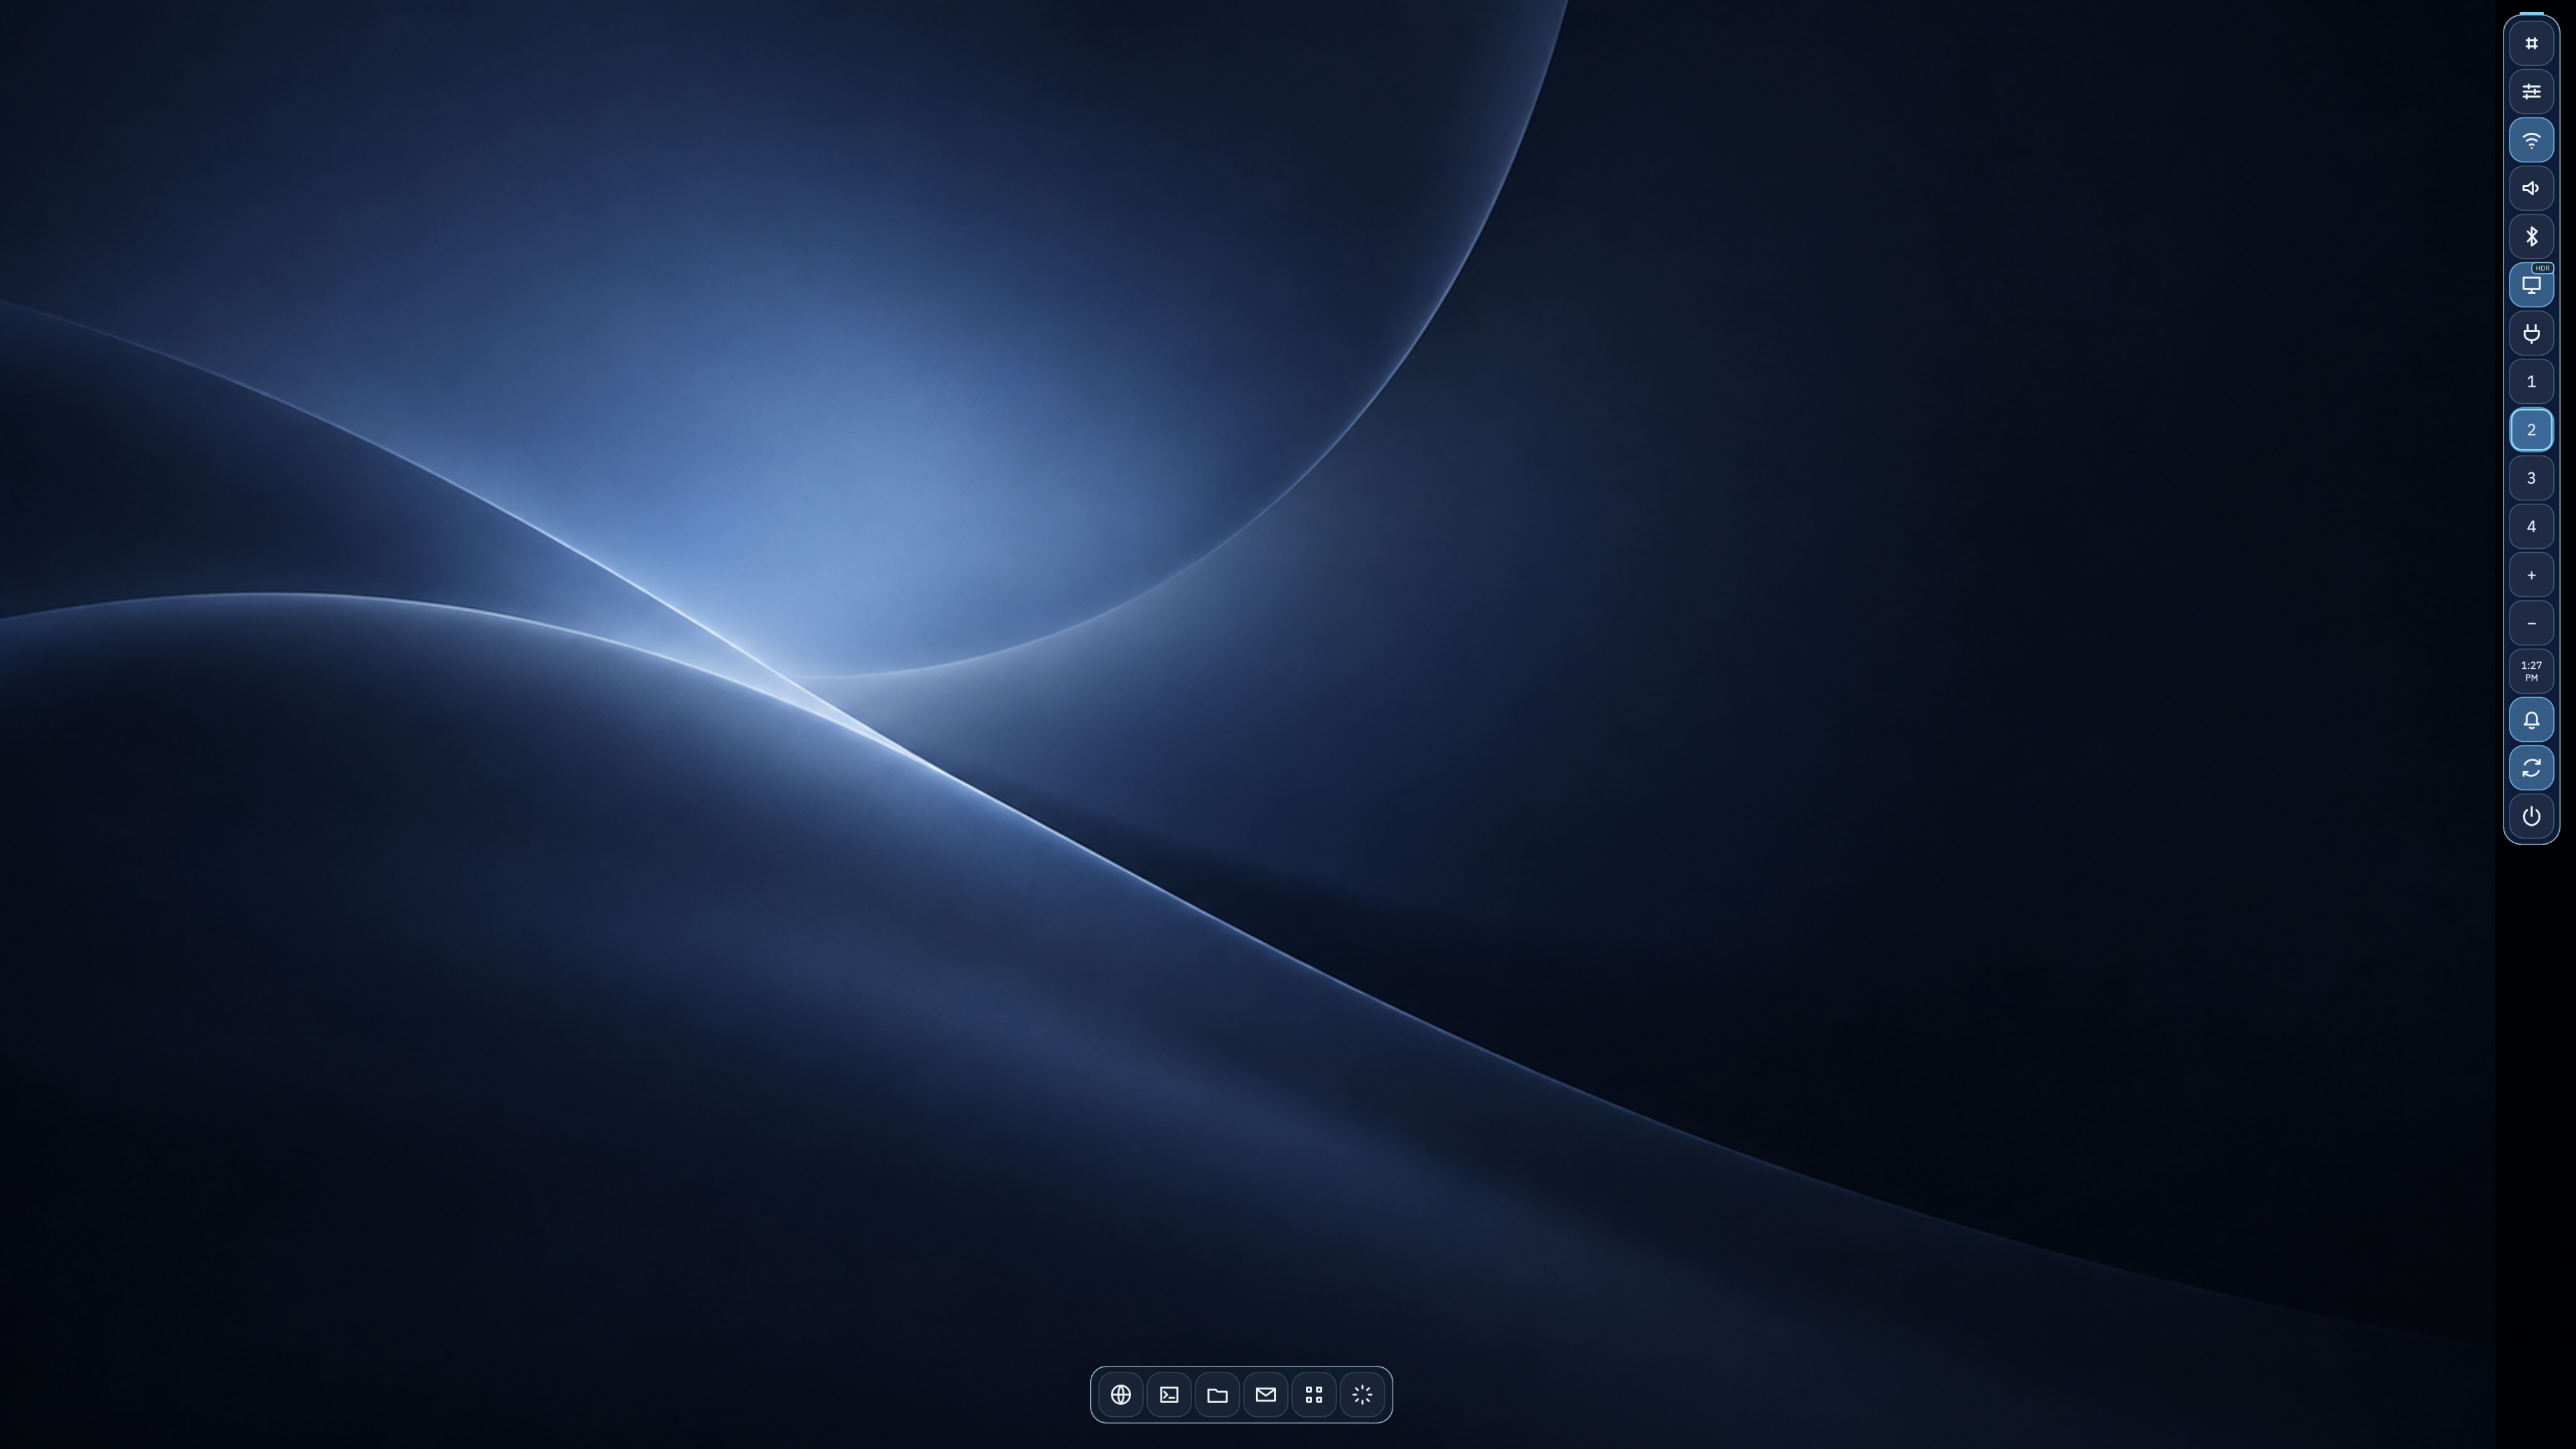
Task: Open the 1:27 PM clock
Action: click(x=2531, y=671)
